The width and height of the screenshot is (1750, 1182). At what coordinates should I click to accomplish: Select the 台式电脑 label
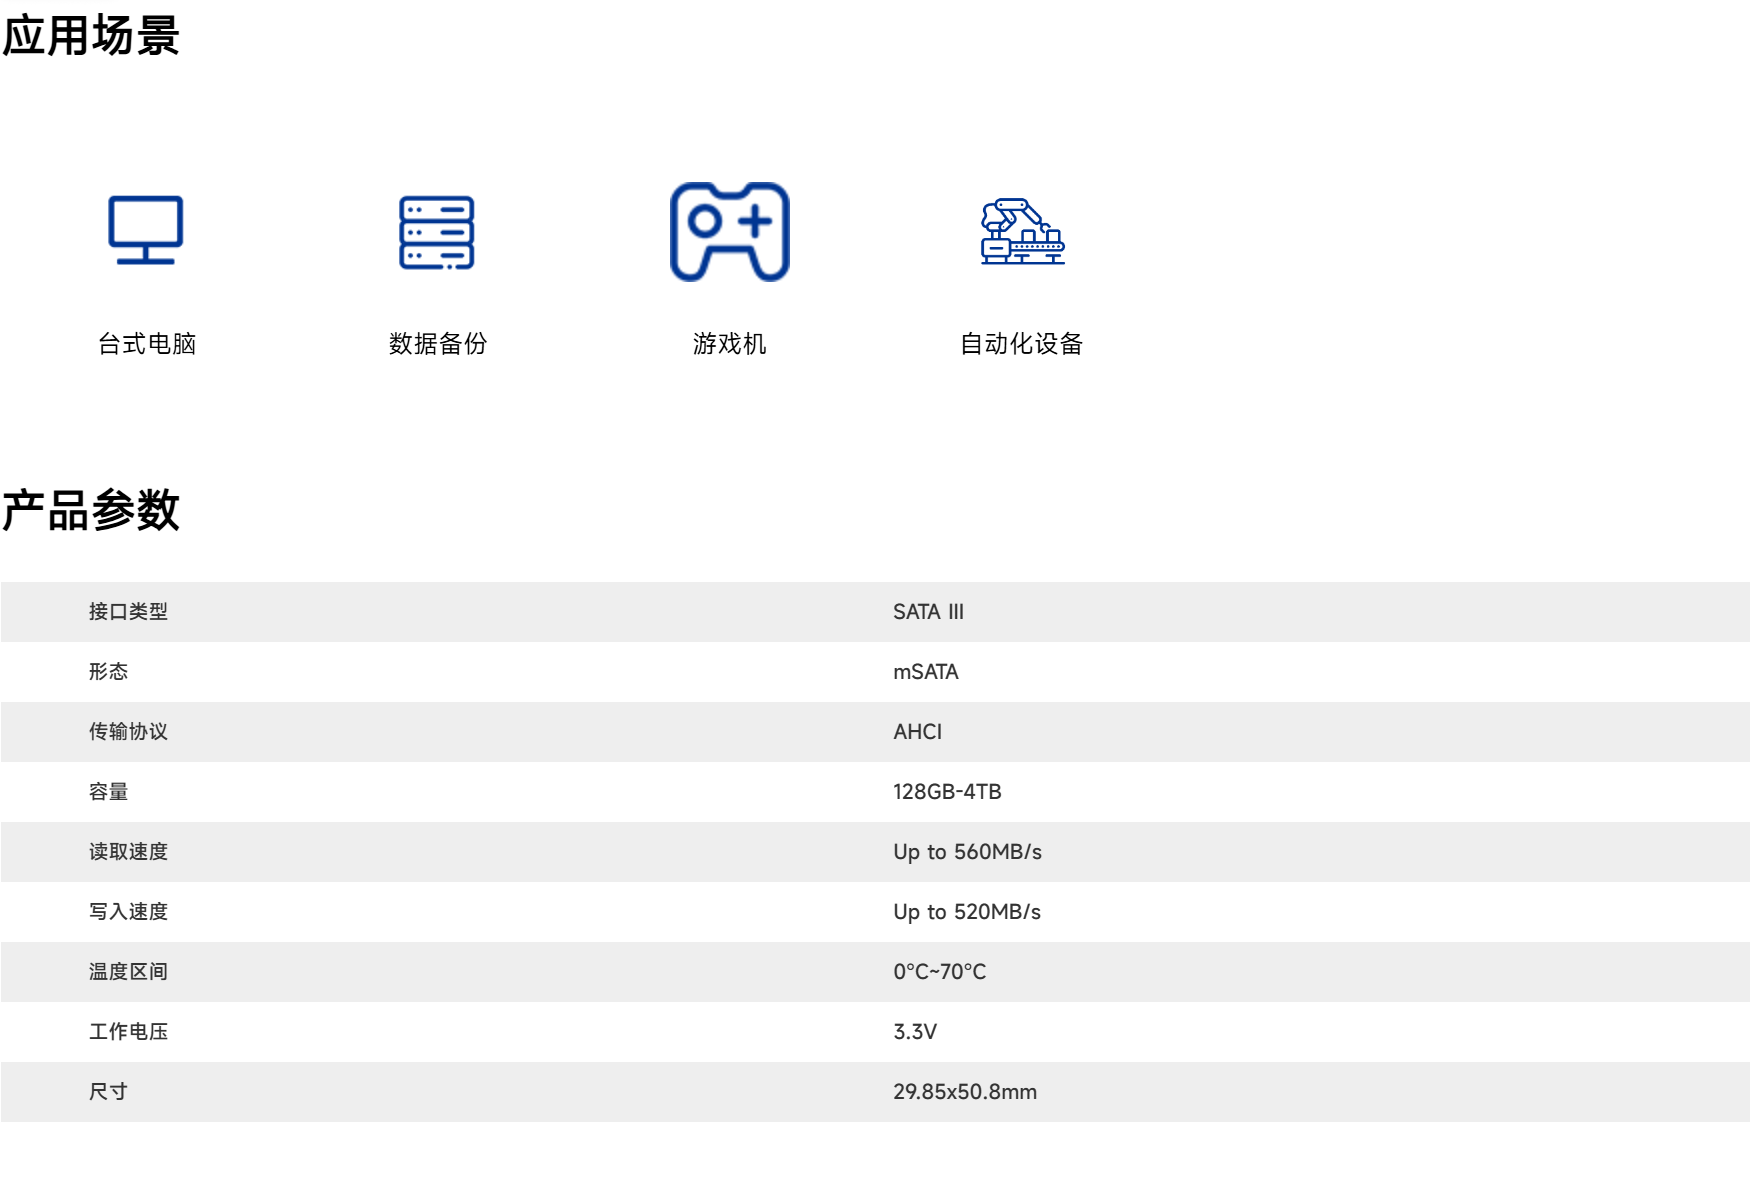(x=147, y=344)
